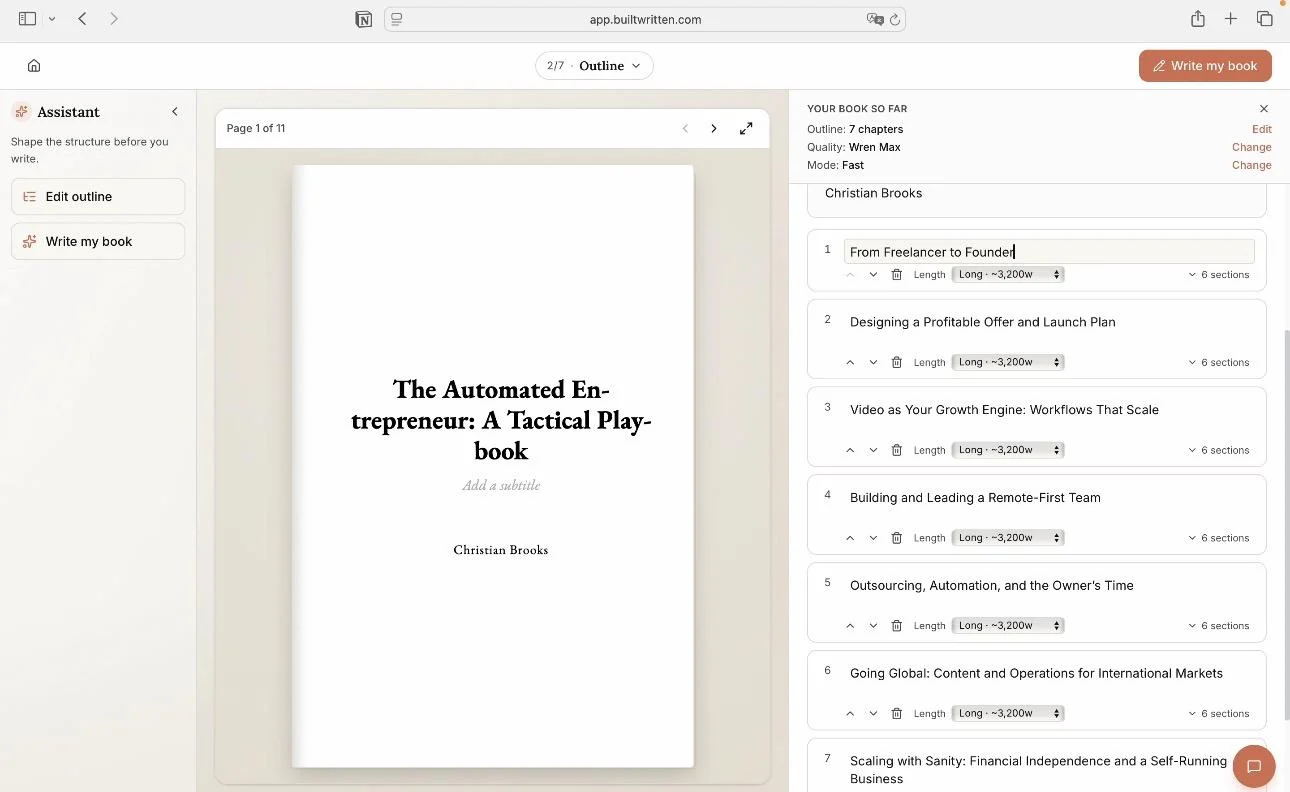The image size is (1290, 792).
Task: Open the 2/7 Outline step dropdown
Action: [595, 66]
